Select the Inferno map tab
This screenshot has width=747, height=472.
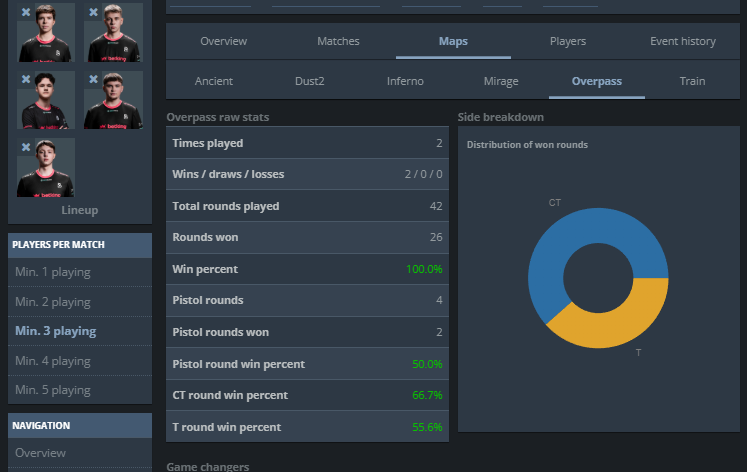[405, 81]
